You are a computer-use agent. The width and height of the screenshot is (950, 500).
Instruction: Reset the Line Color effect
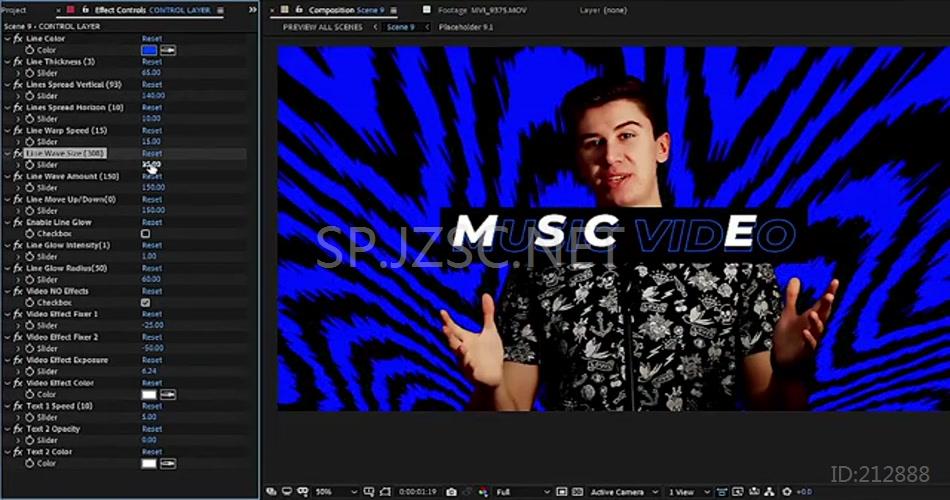tap(152, 39)
